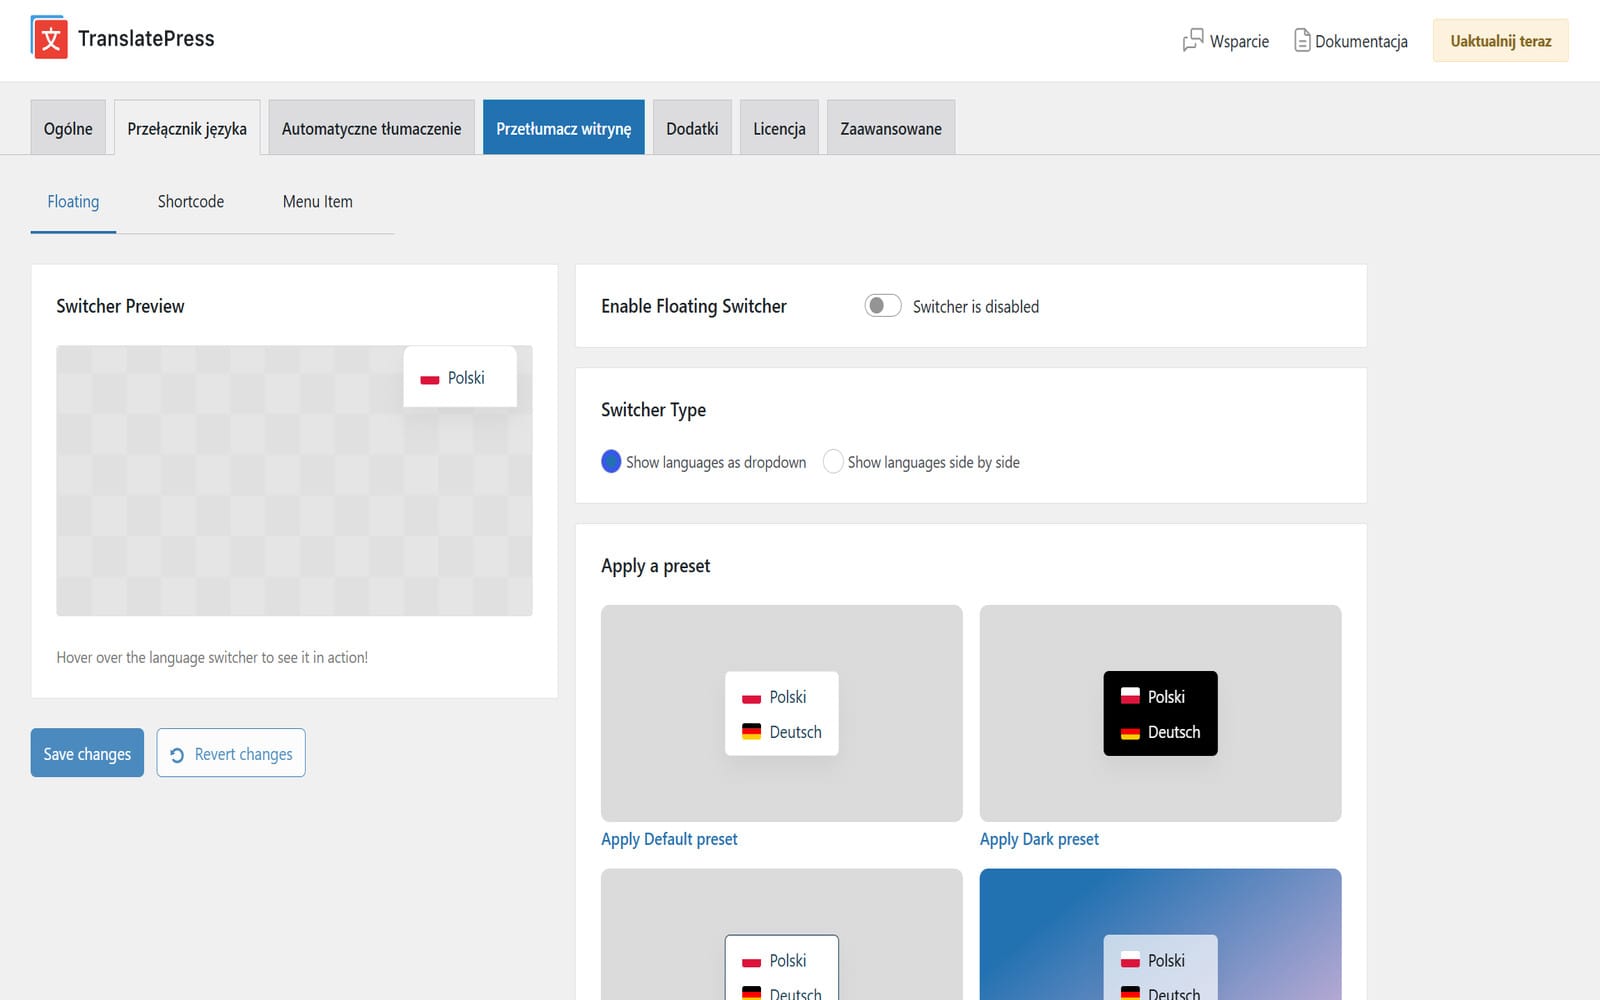Screen dimensions: 1600x1000
Task: Click the Dokumentacja document icon
Action: click(1302, 40)
